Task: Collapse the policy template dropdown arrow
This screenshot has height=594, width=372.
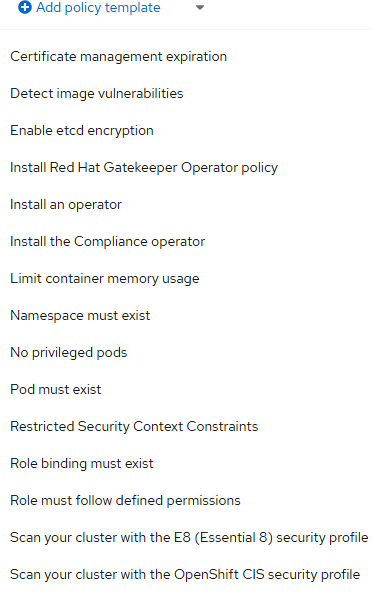Action: 200,7
